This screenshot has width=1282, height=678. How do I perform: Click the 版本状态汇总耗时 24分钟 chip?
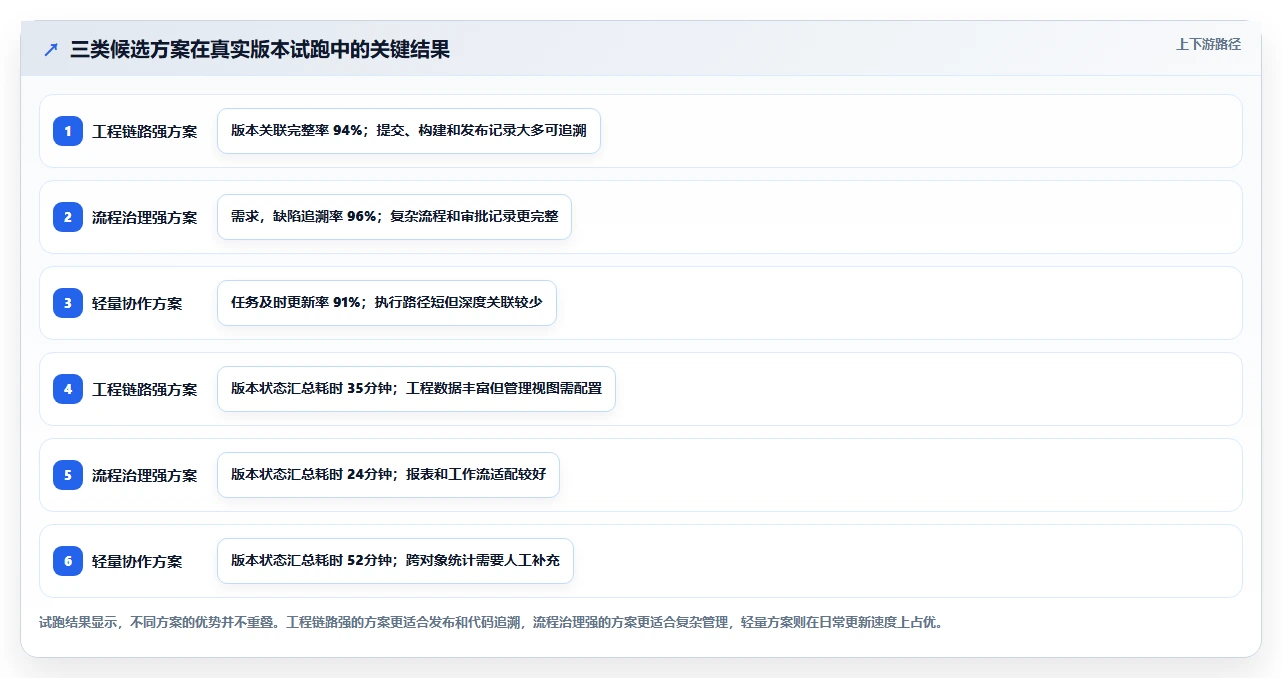pyautogui.click(x=388, y=475)
